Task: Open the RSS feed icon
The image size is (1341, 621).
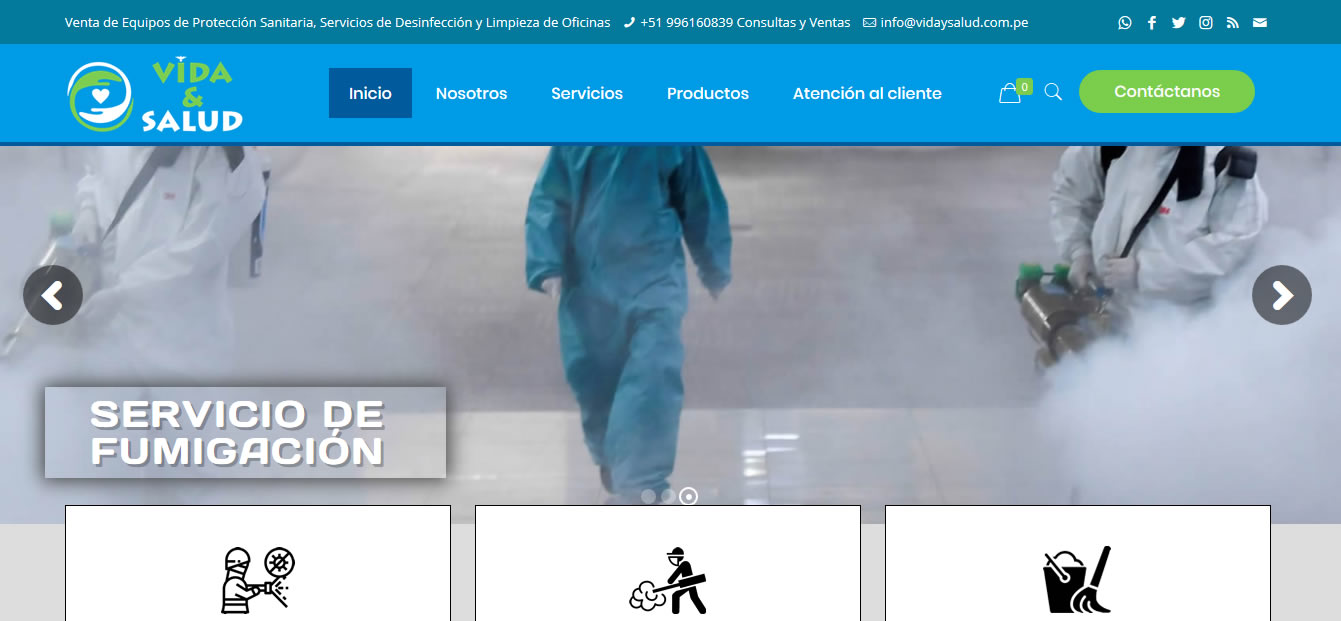Action: point(1233,22)
